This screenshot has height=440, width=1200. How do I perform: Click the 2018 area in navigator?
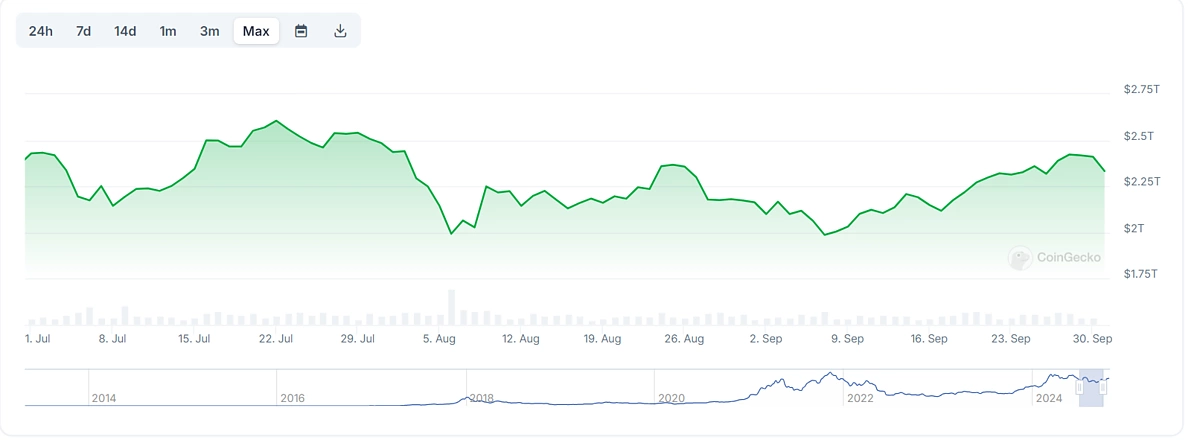(x=482, y=397)
